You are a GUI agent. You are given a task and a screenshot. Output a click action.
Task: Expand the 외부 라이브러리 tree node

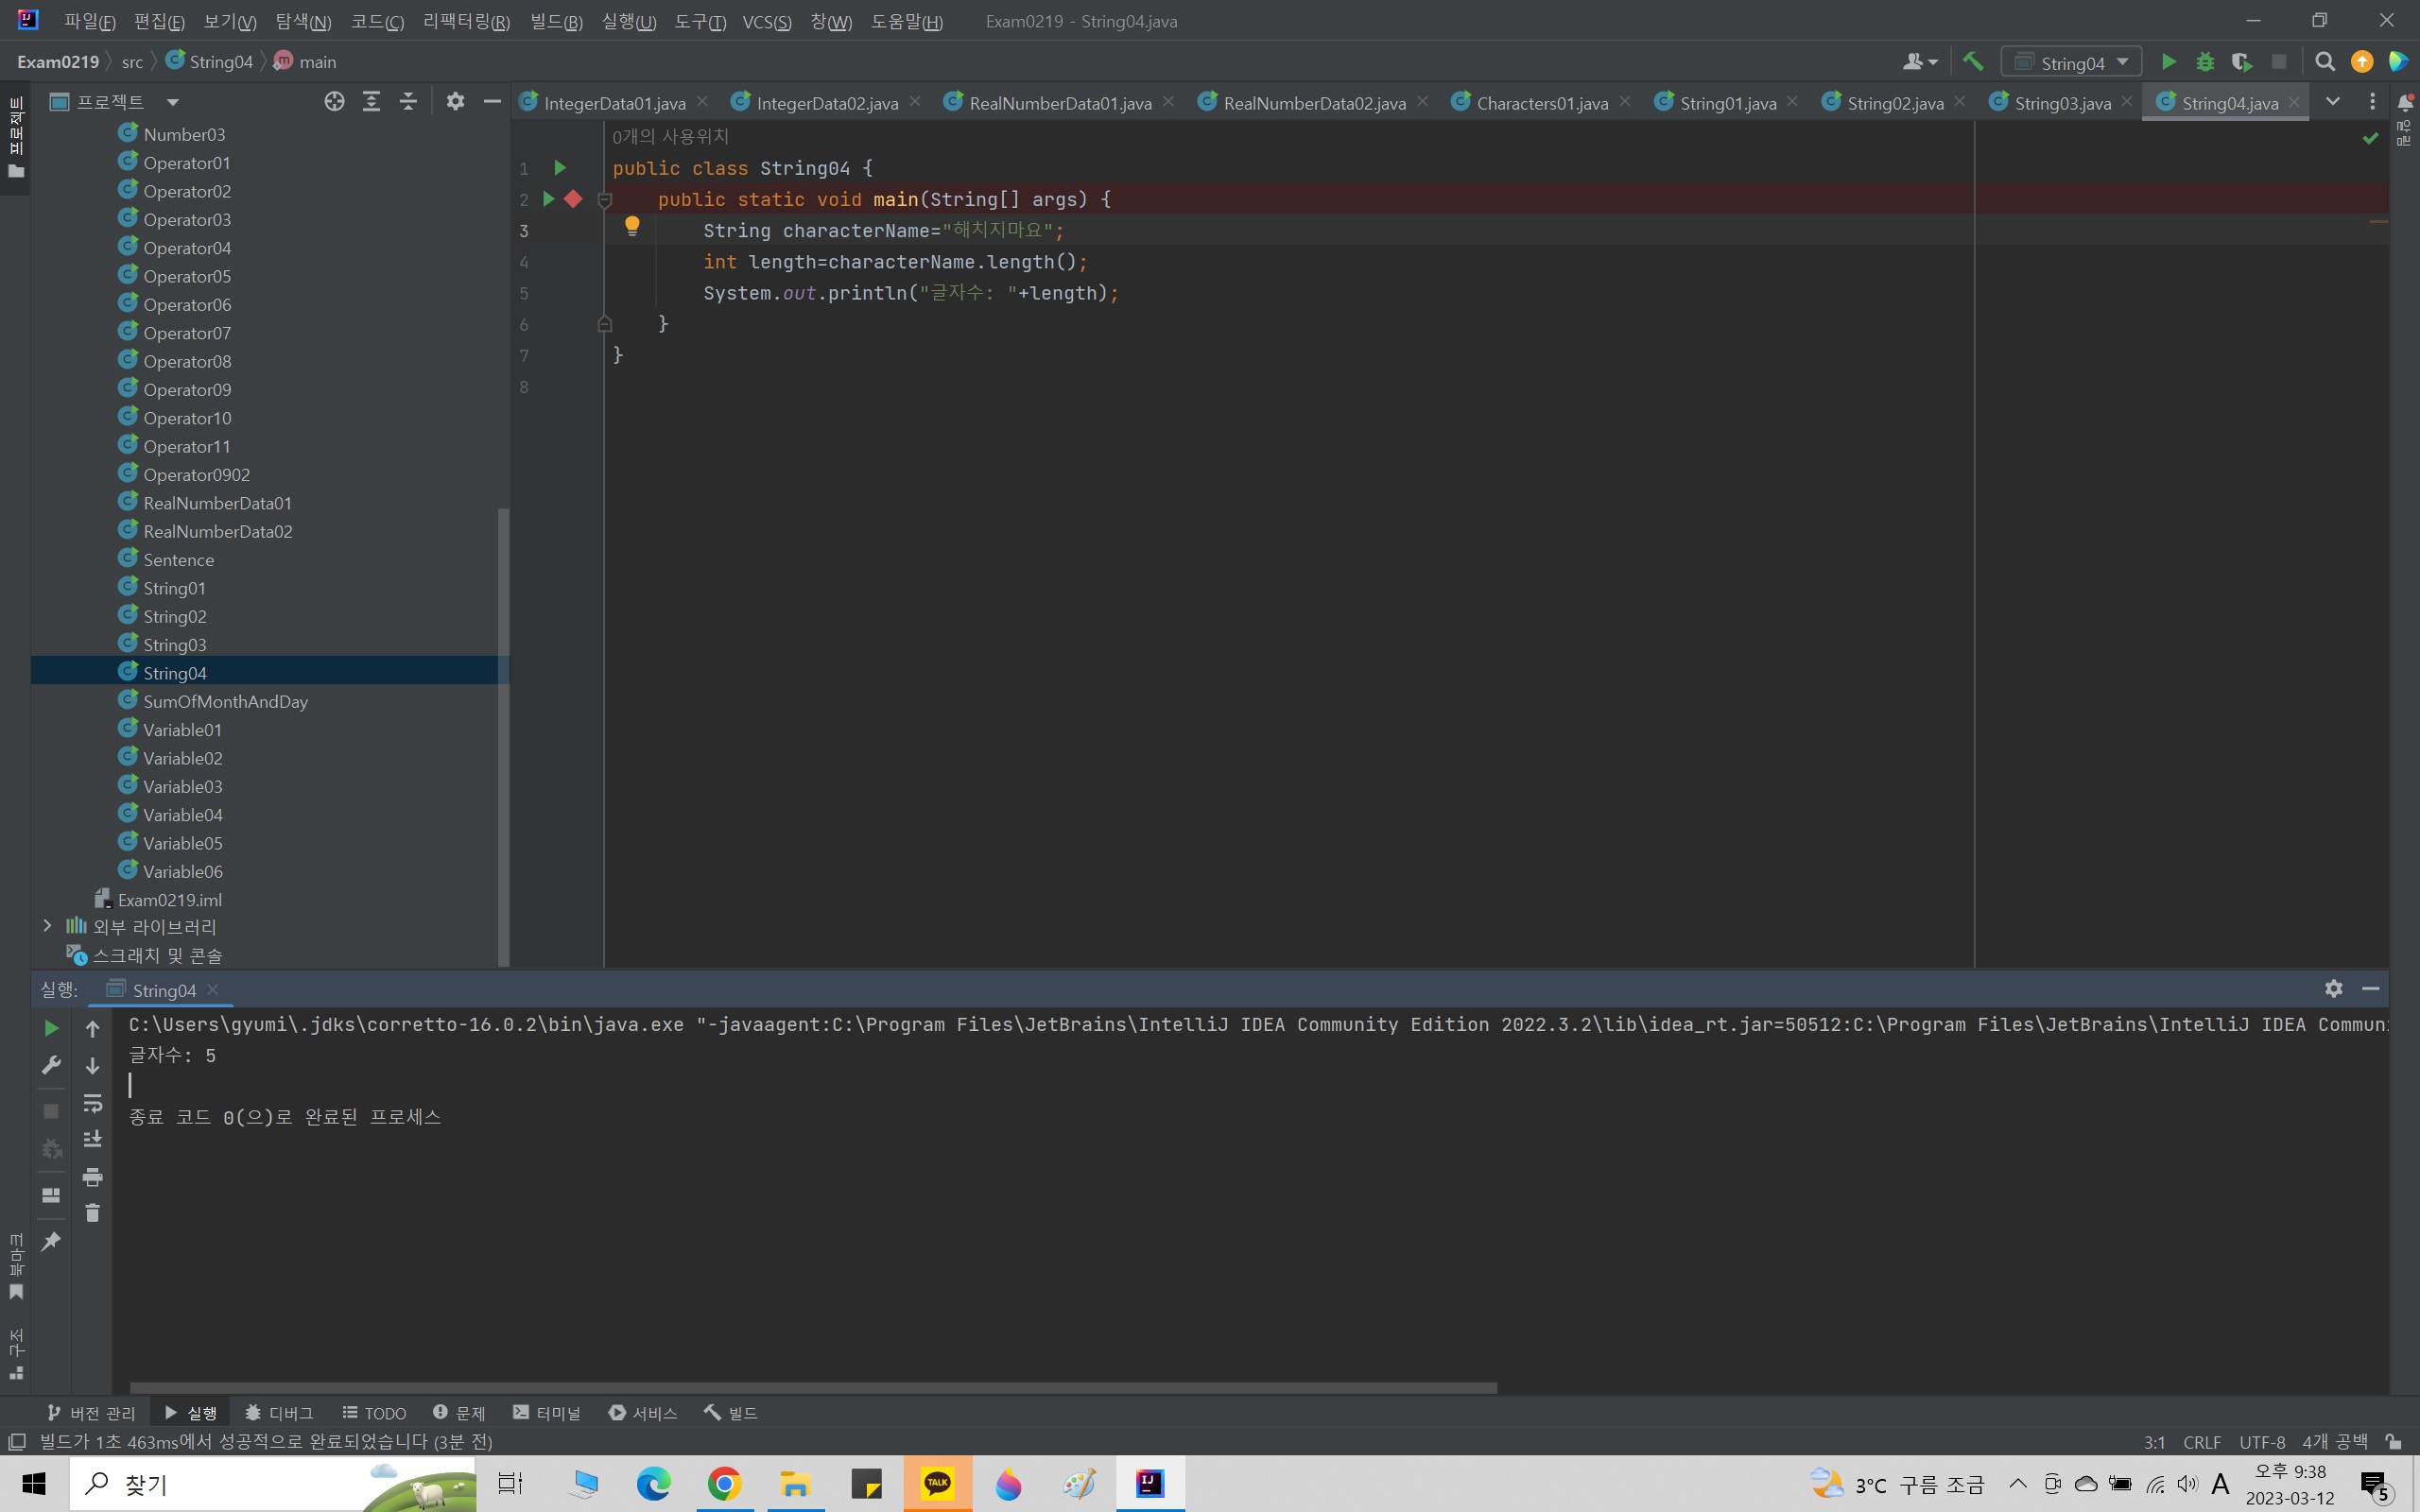(x=47, y=926)
